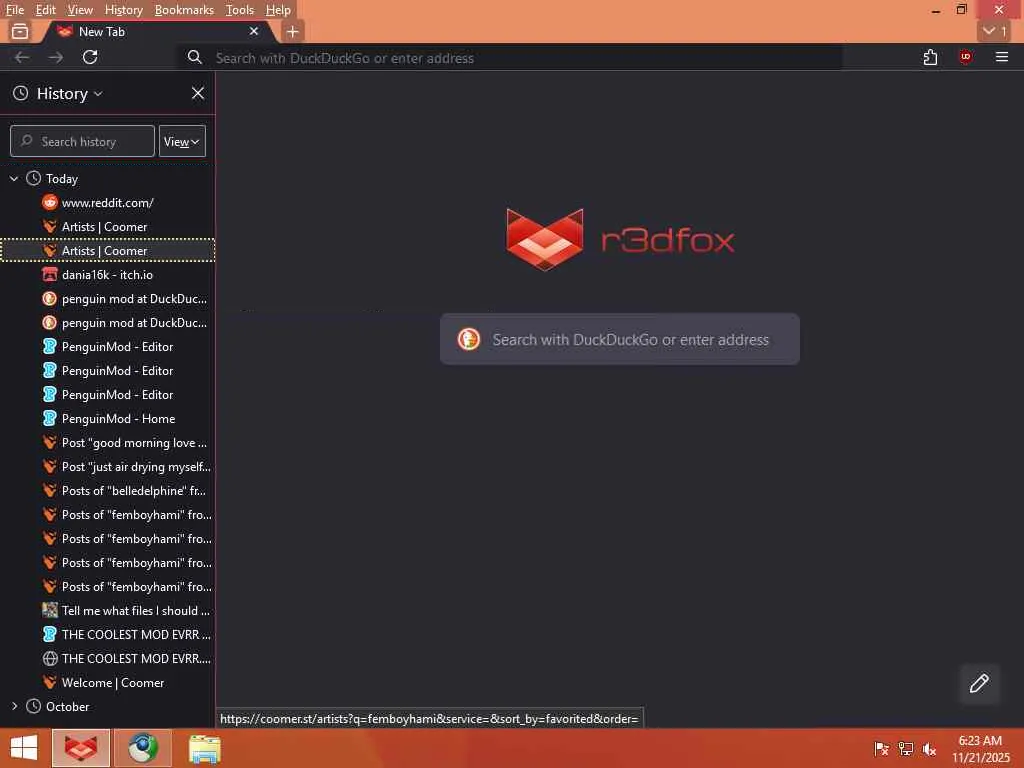Click the new tab page search box
Viewport: 1024px width, 768px height.
620,340
